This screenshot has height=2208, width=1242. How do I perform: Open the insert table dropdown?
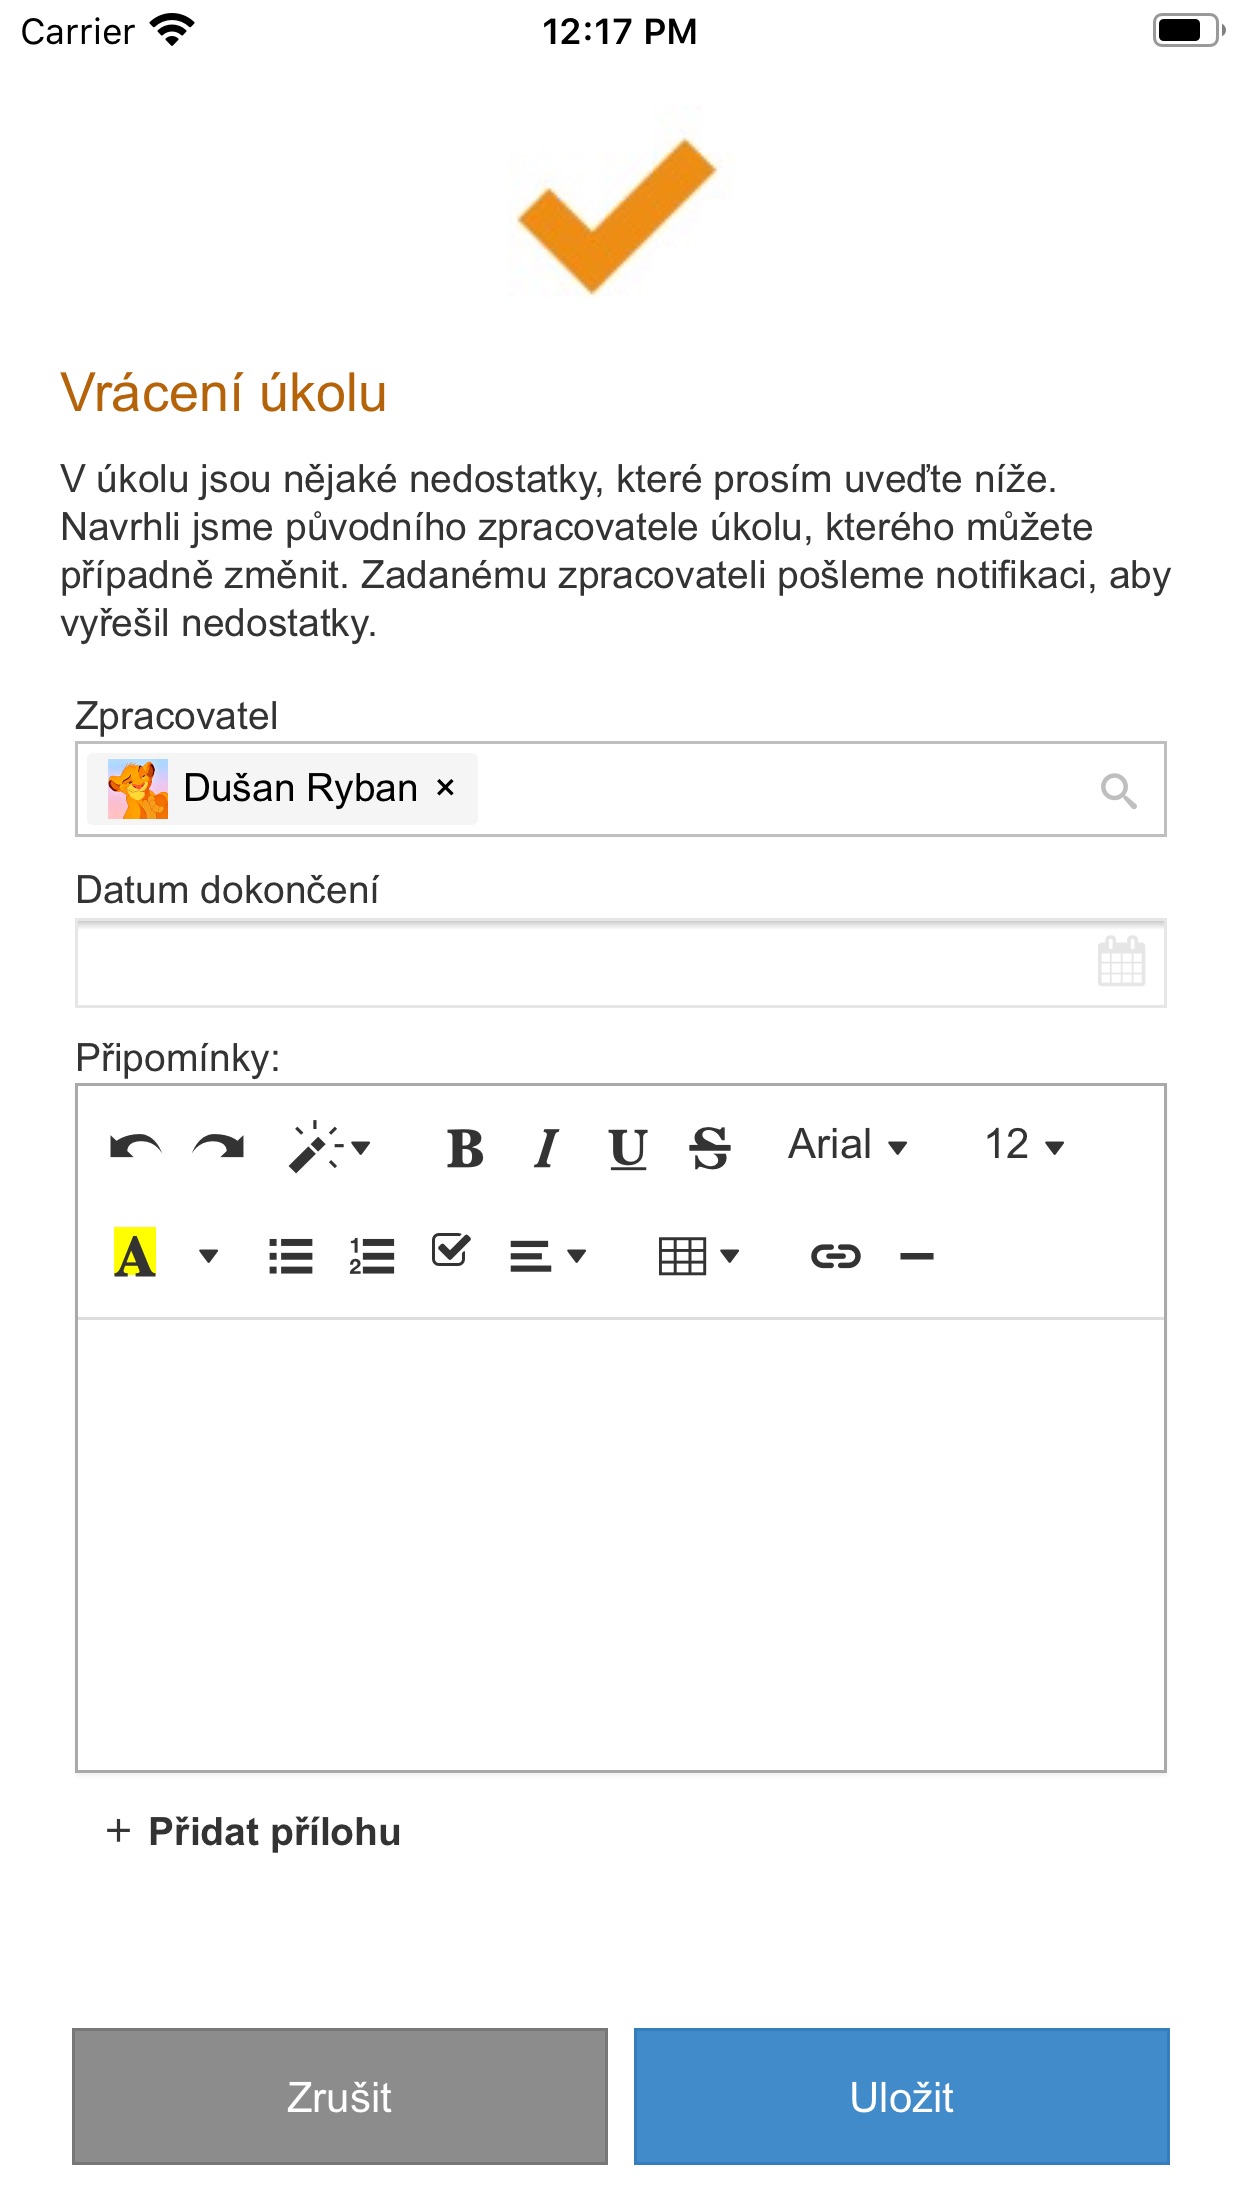(x=699, y=1256)
